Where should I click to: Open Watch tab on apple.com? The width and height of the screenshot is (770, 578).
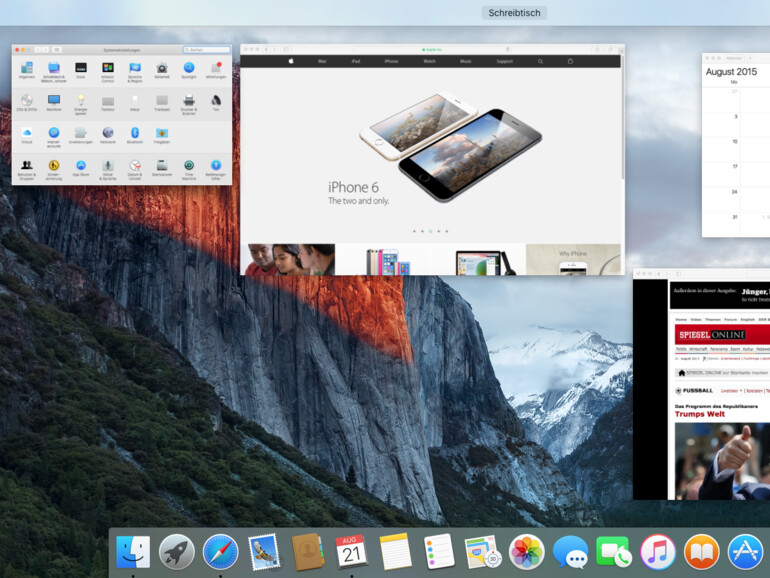click(430, 61)
